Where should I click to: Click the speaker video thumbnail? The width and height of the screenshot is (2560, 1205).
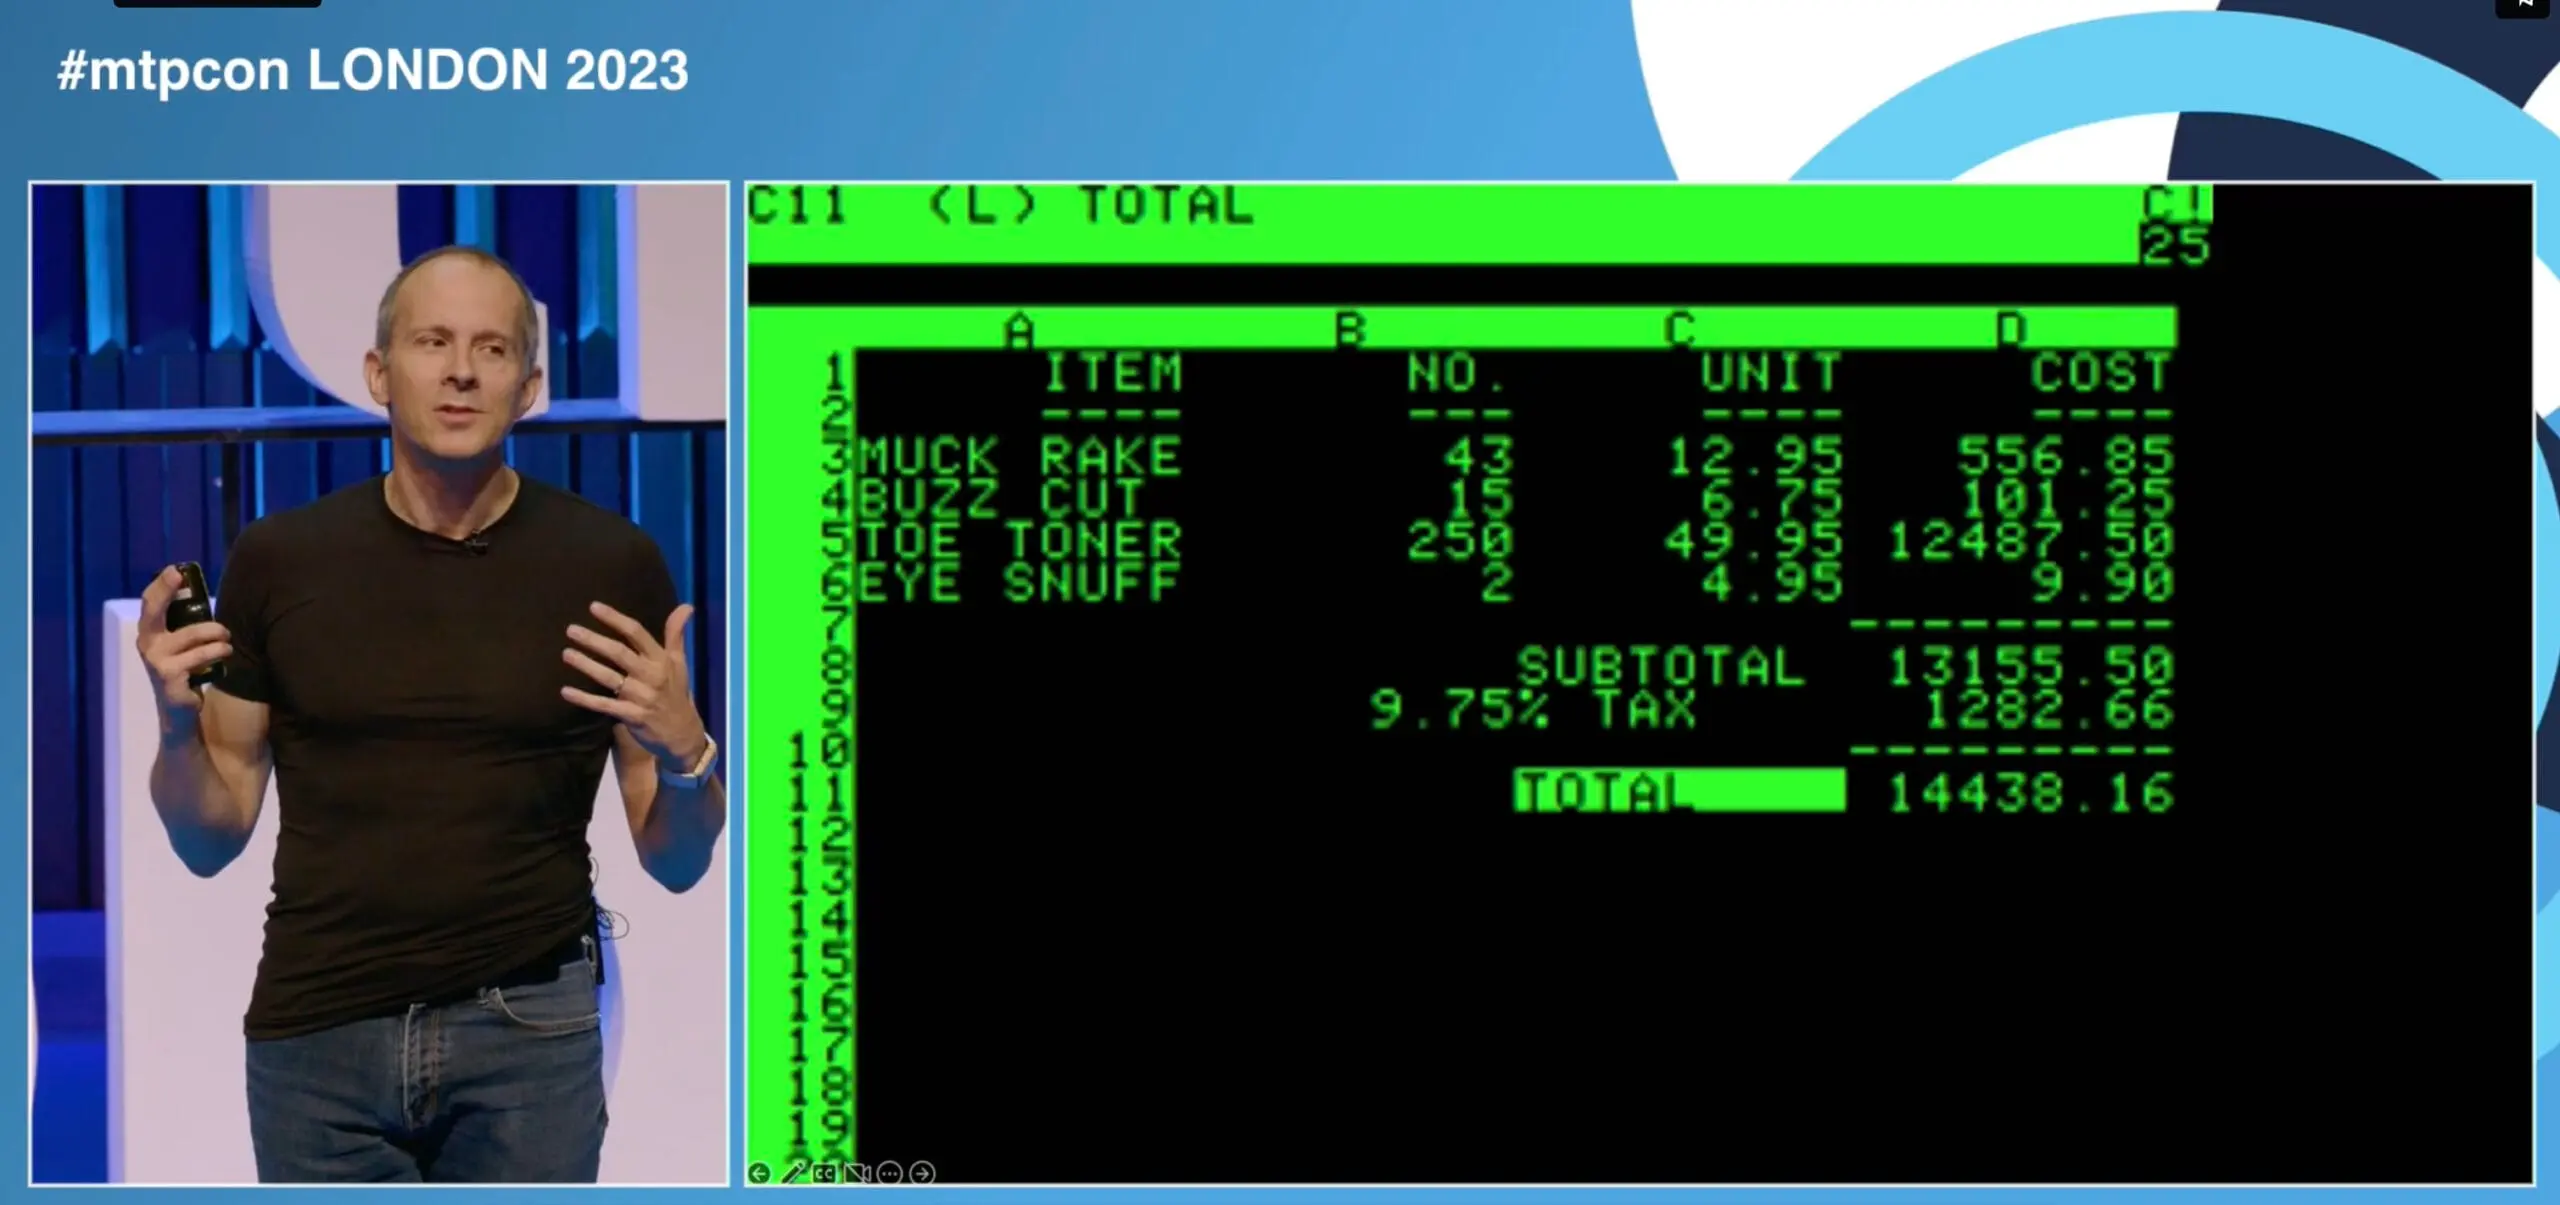point(379,684)
